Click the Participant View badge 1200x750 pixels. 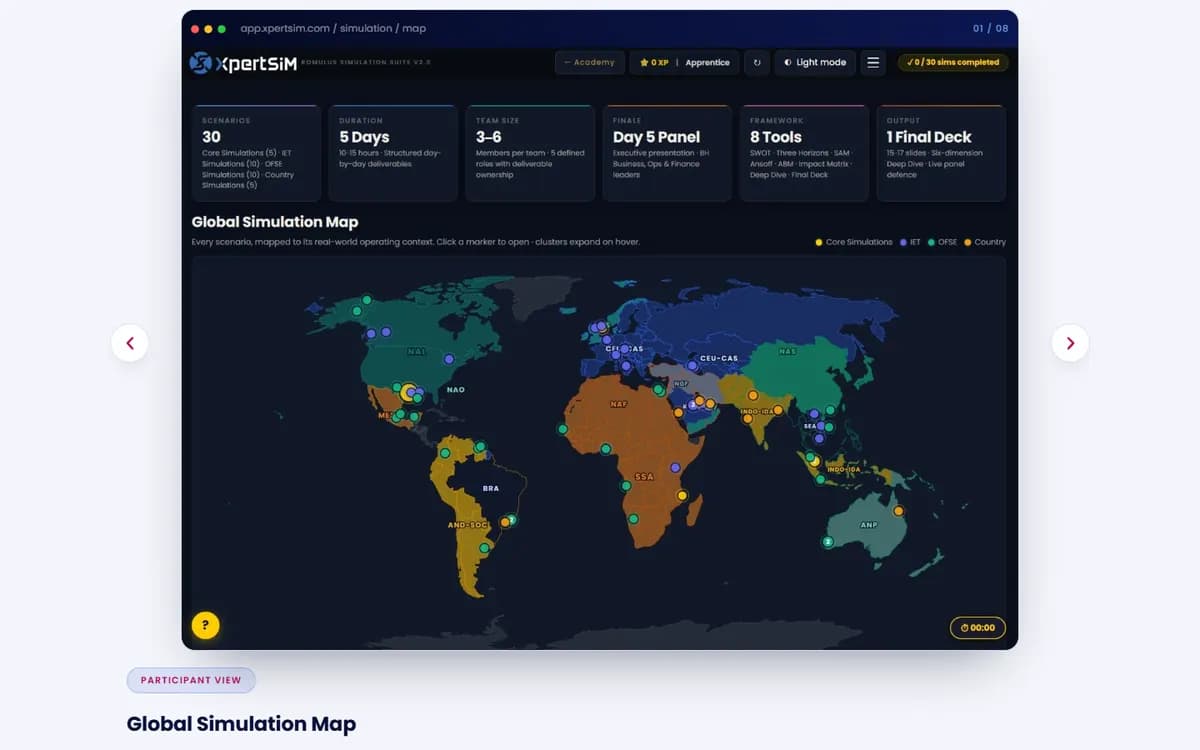point(191,680)
